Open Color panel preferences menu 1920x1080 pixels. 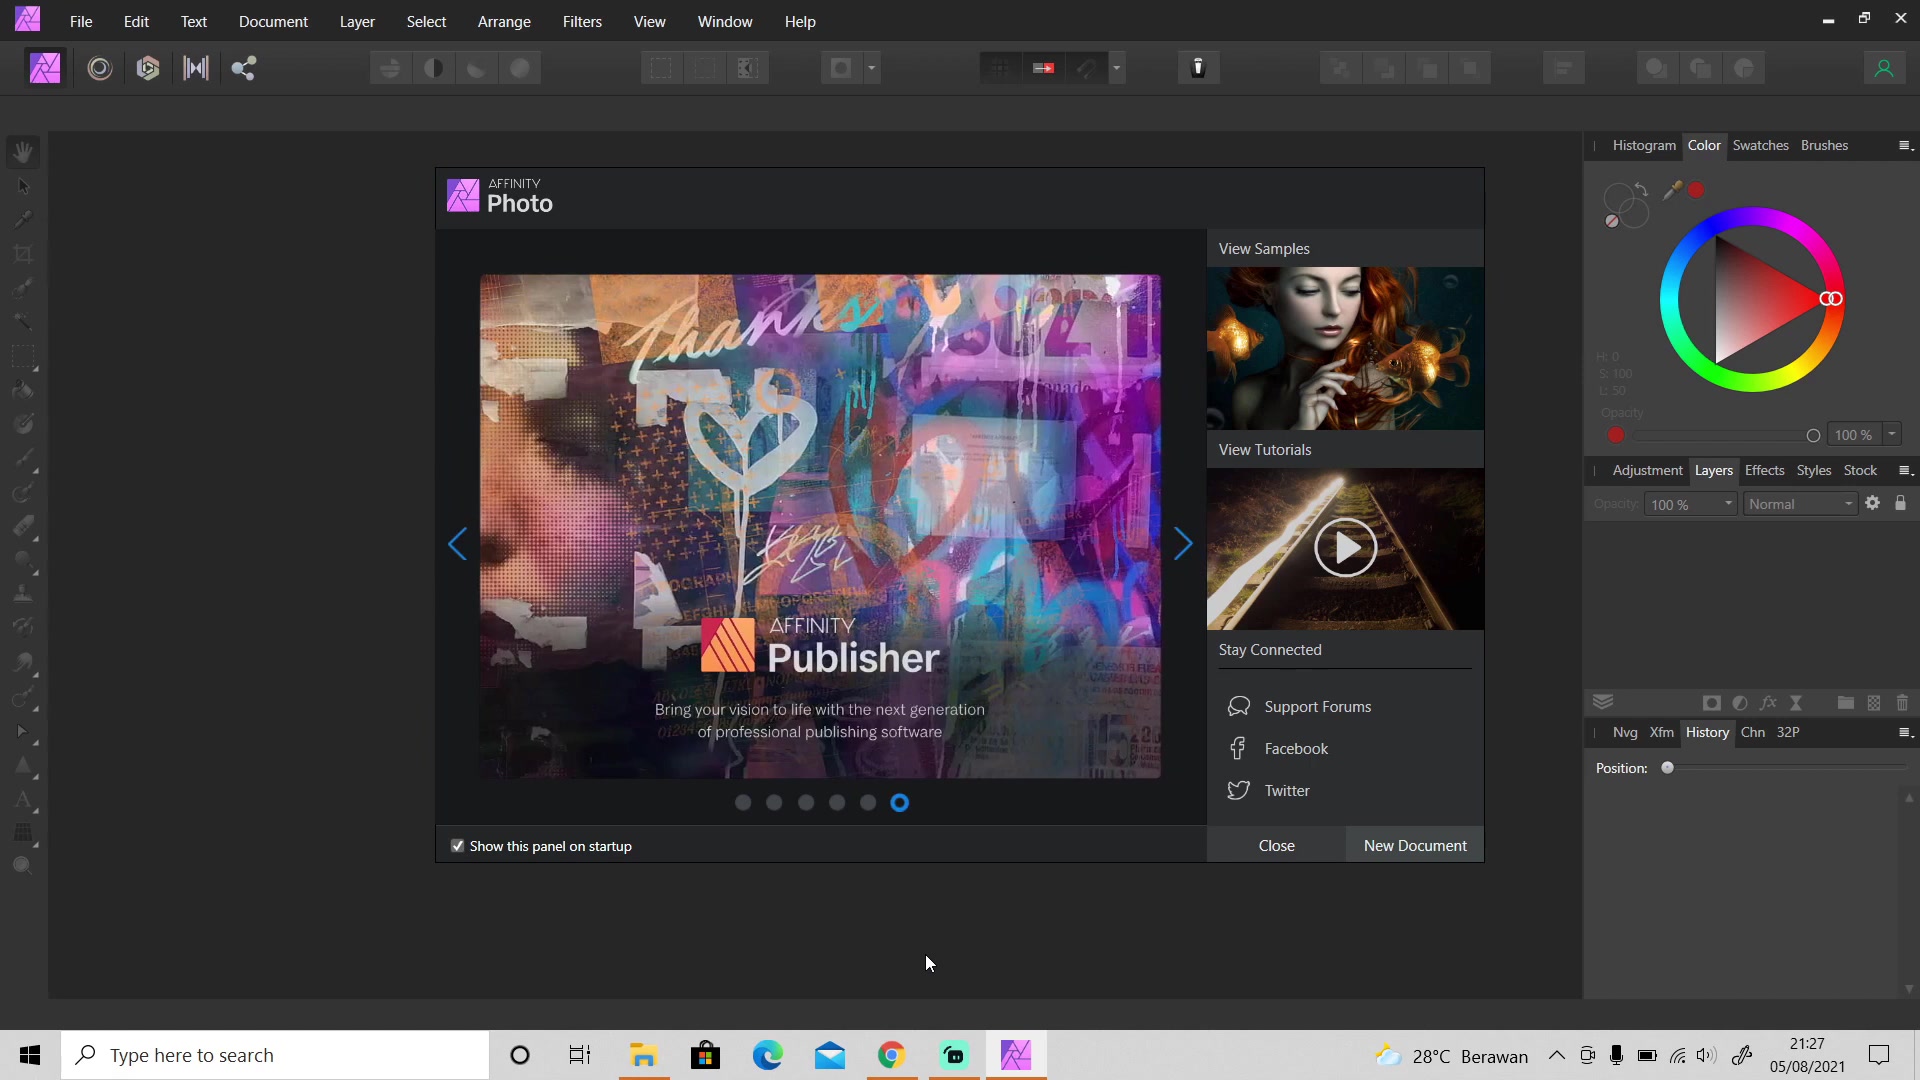pos(1905,146)
